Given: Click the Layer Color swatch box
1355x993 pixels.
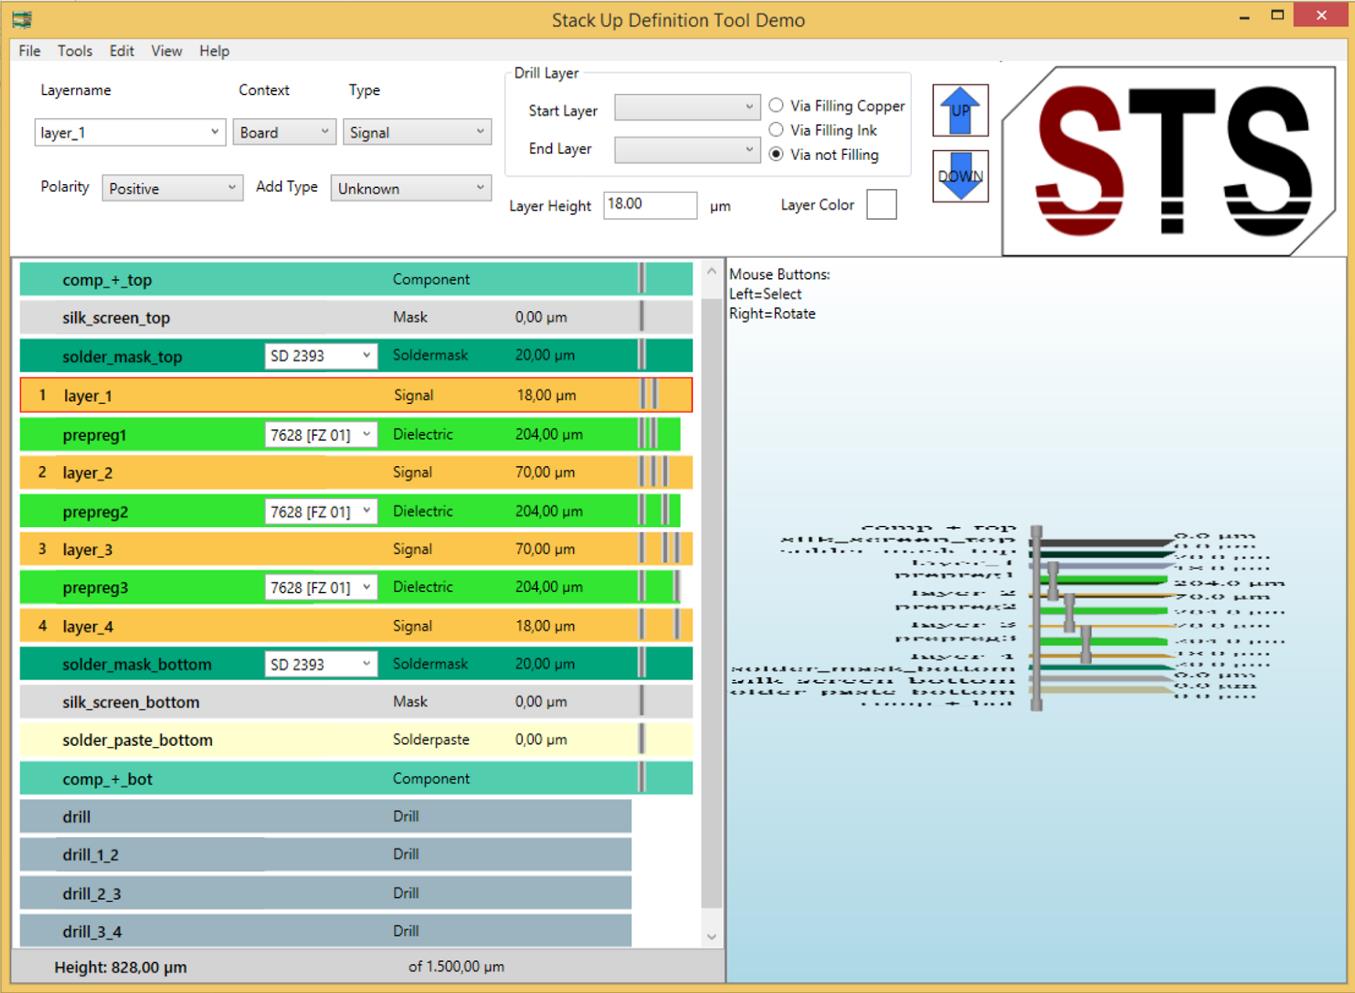Looking at the screenshot, I should pos(881,205).
